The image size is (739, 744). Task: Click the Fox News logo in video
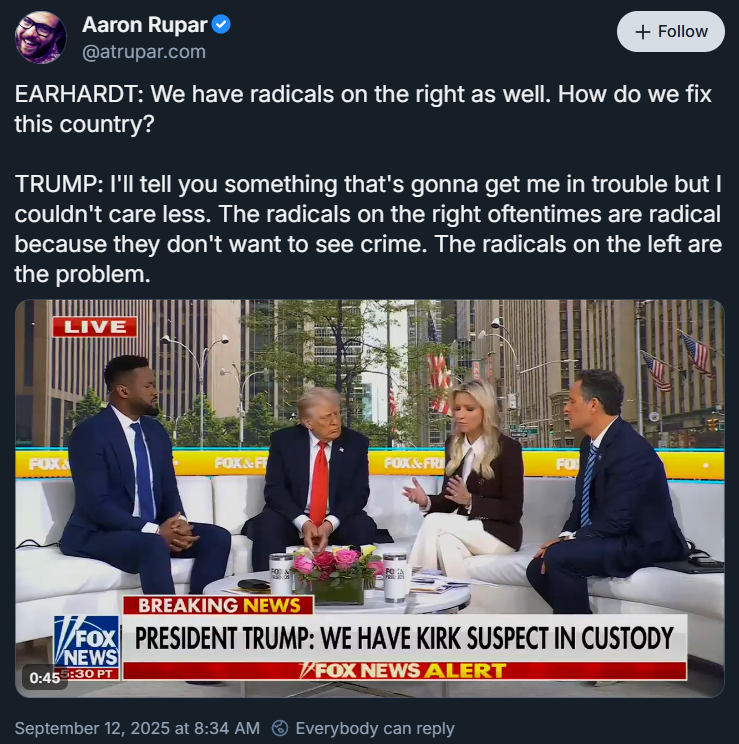pyautogui.click(x=86, y=642)
